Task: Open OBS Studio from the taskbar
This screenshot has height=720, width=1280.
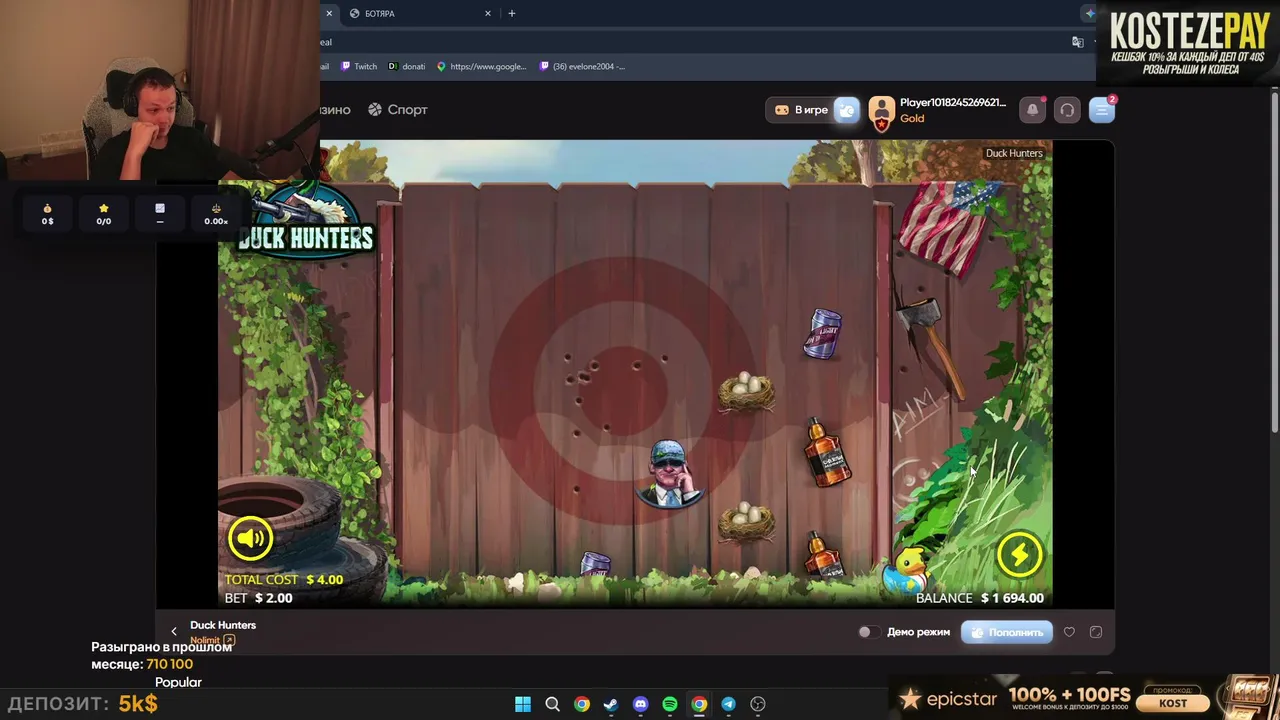Action: coord(758,704)
